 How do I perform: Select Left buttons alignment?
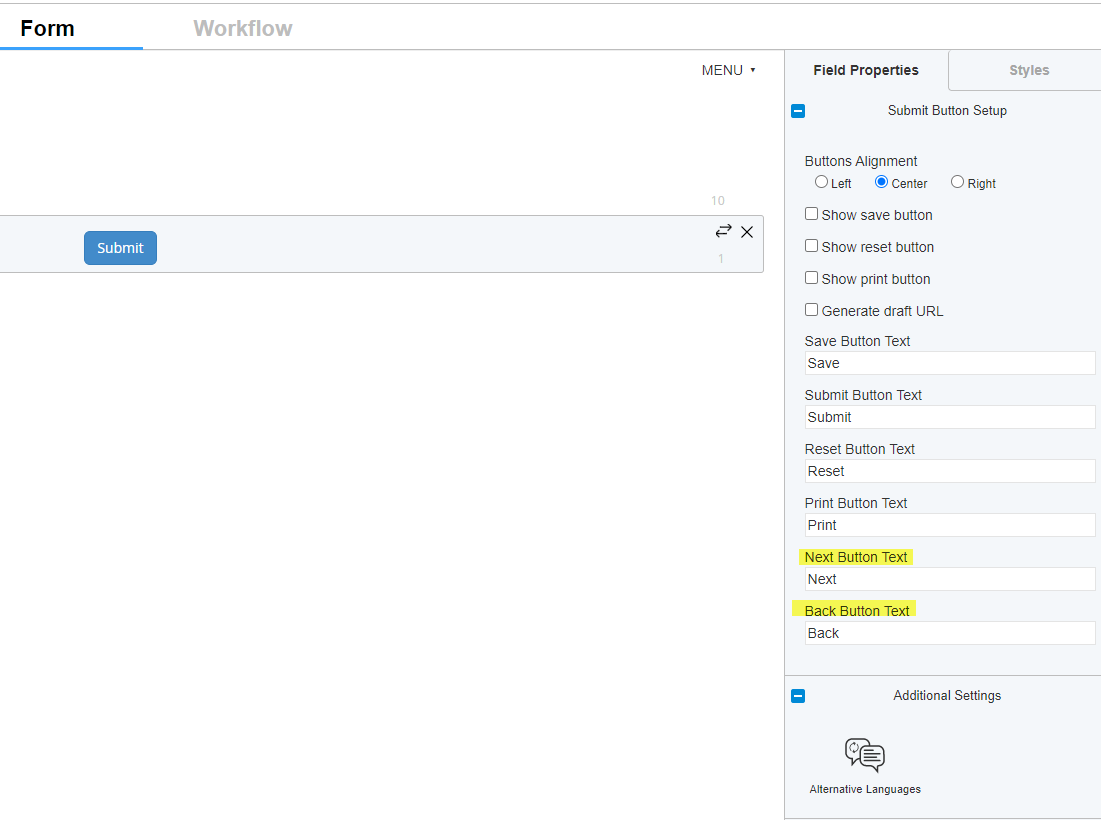[821, 182]
